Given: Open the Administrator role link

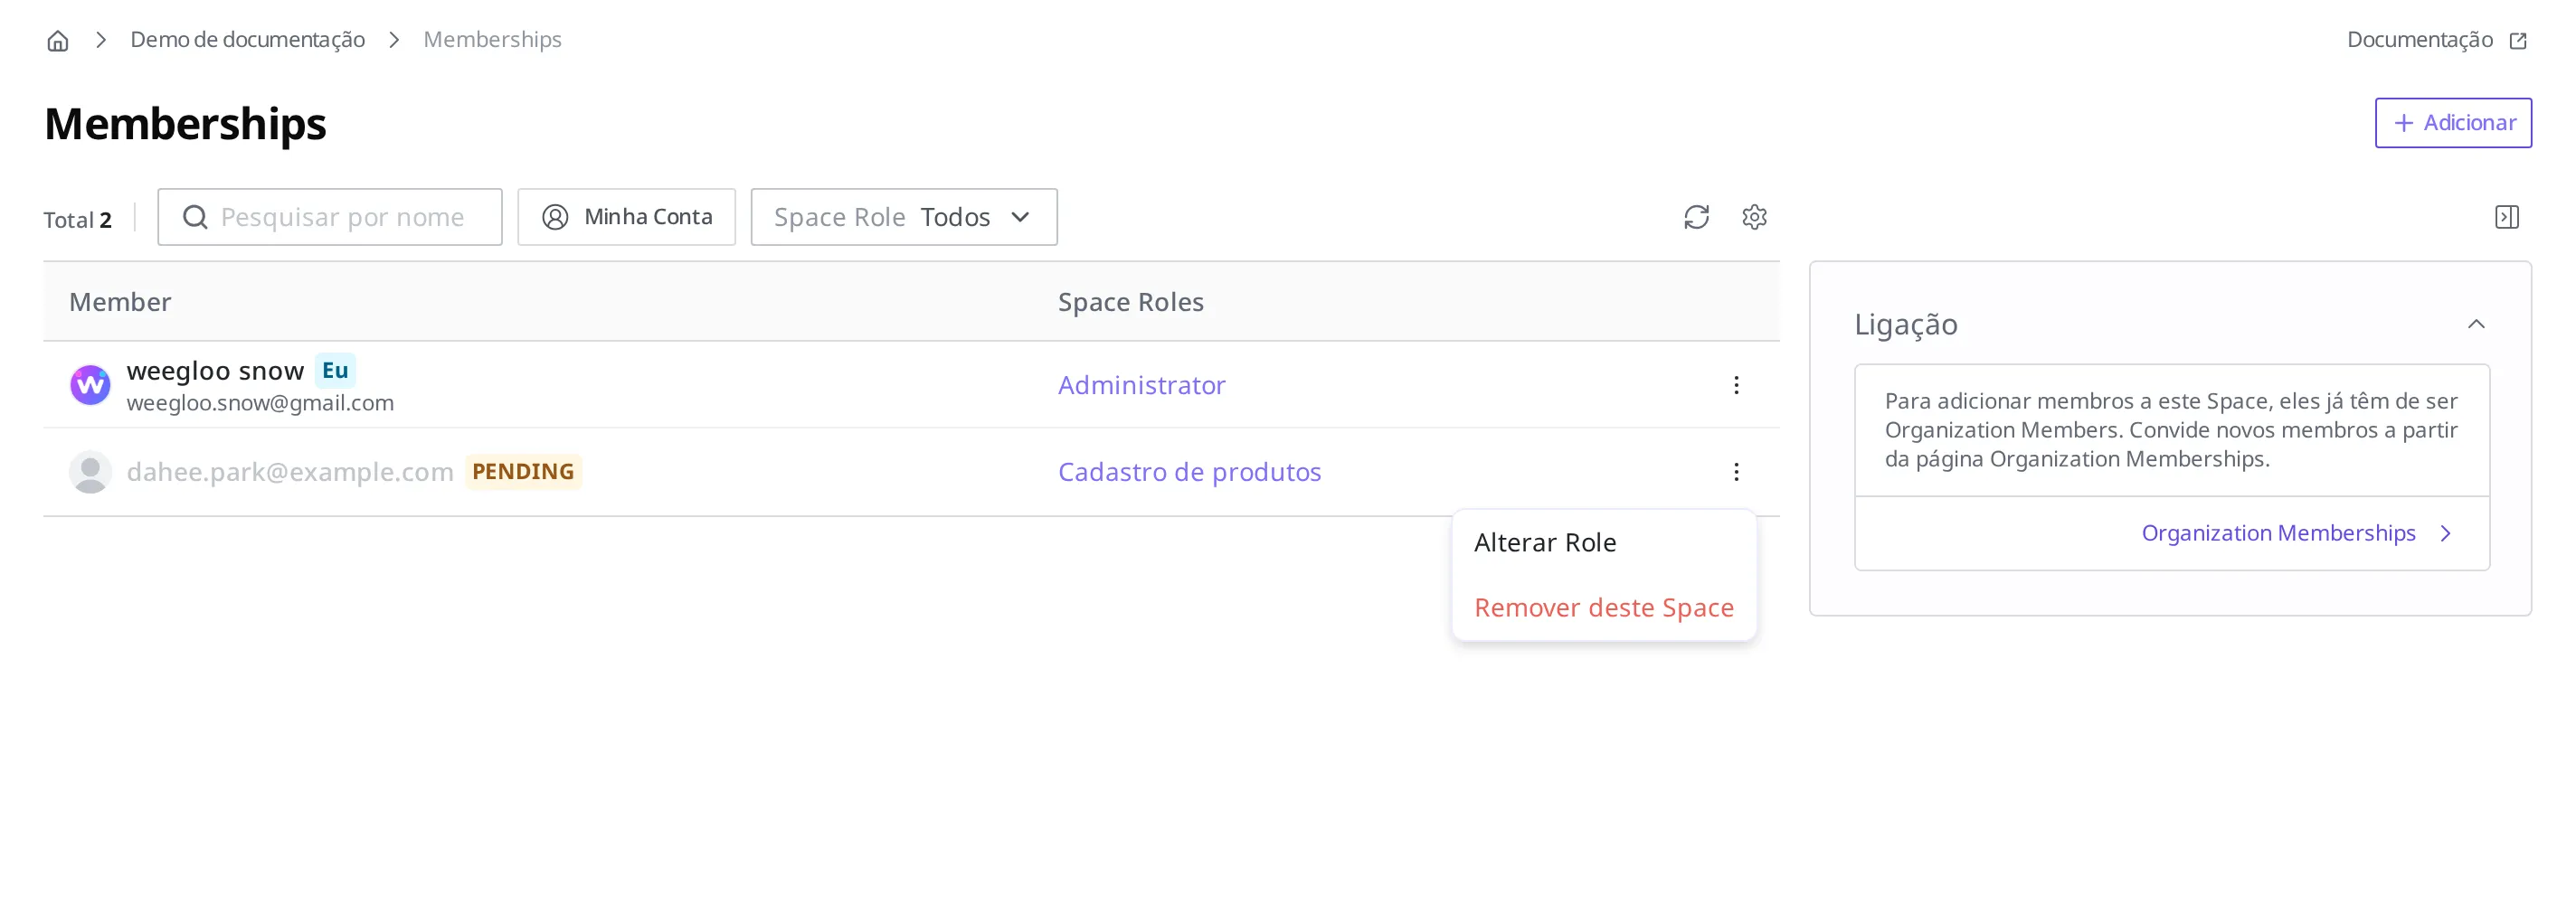Looking at the screenshot, I should pos(1141,385).
